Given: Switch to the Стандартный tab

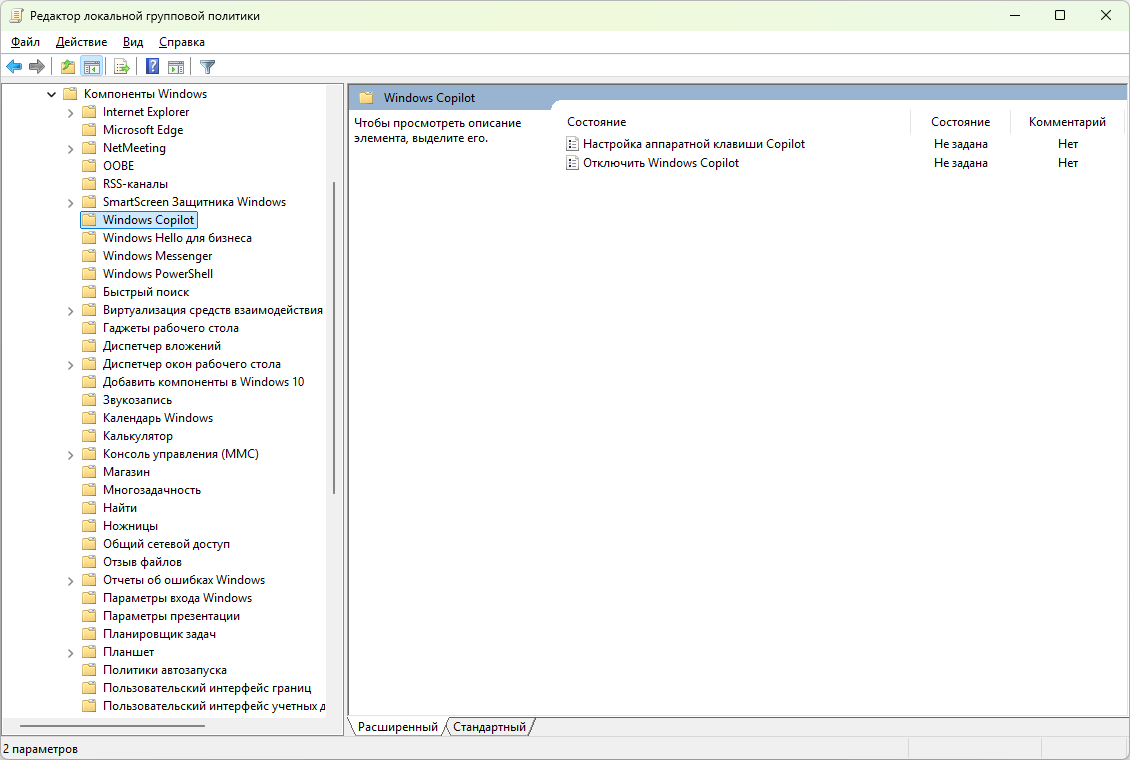Looking at the screenshot, I should pyautogui.click(x=489, y=727).
